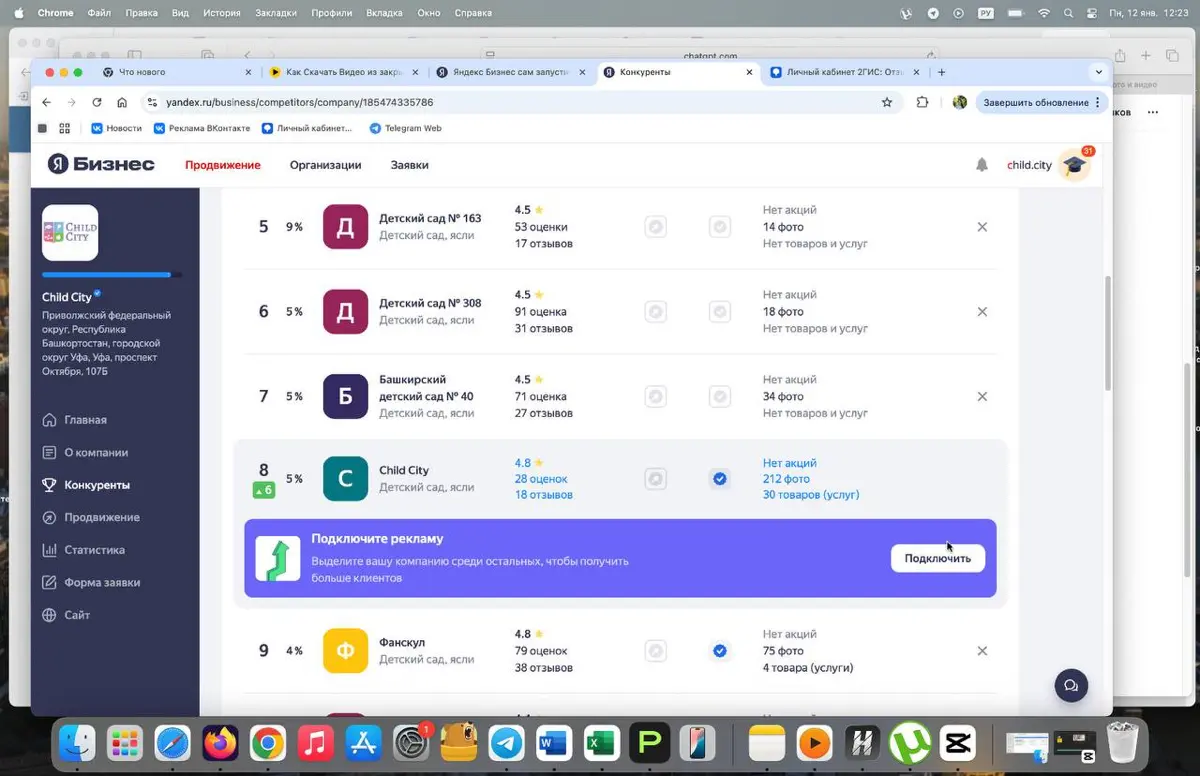
Task: Click the page vertical scrollbar
Action: [x=1107, y=335]
